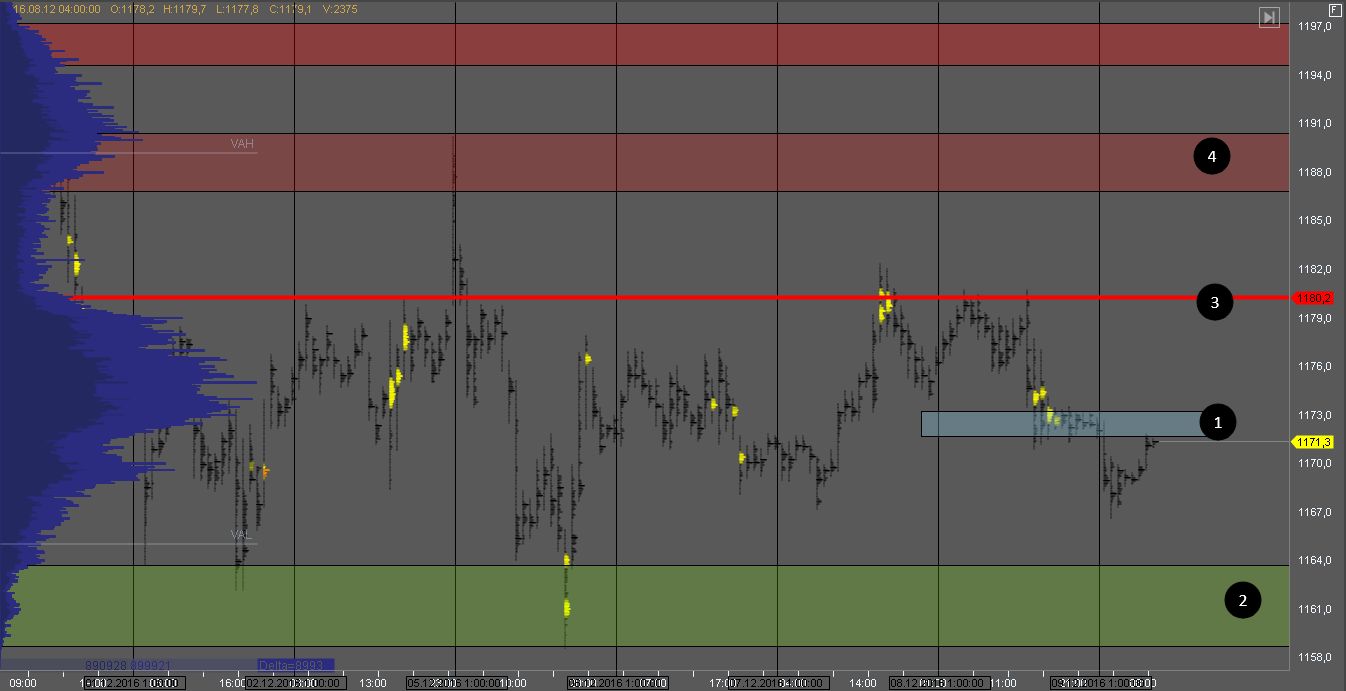The height and width of the screenshot is (691, 1346).
Task: Click the 07.12.2016 date marker on time axis
Action: [768, 683]
